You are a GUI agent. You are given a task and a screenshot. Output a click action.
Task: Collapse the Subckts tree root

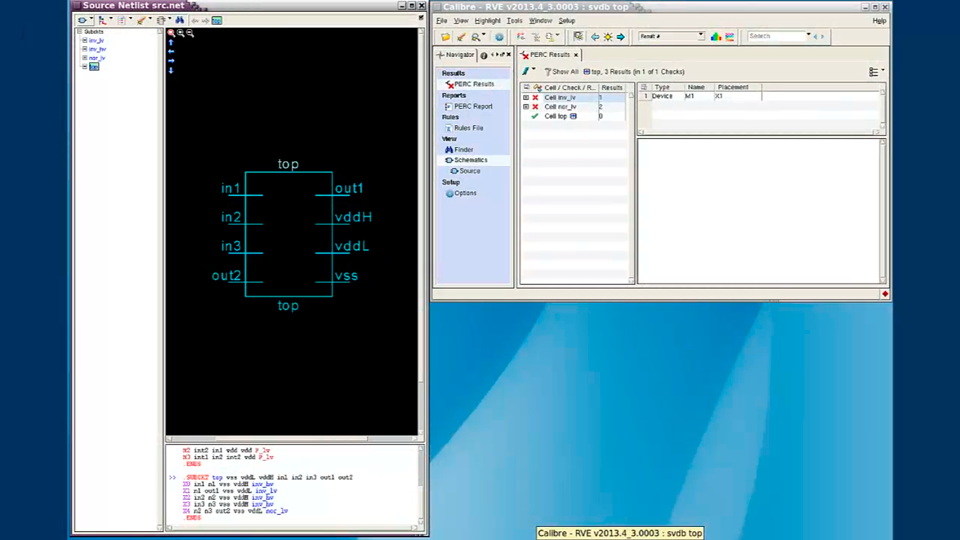tap(80, 31)
